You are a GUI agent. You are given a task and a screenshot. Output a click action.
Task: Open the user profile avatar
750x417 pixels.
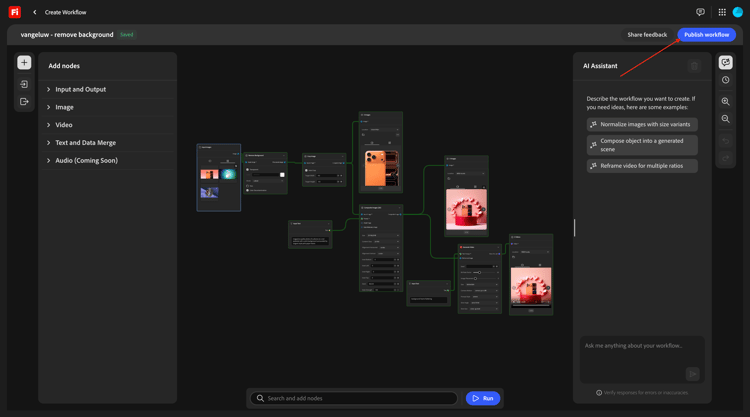click(x=738, y=12)
